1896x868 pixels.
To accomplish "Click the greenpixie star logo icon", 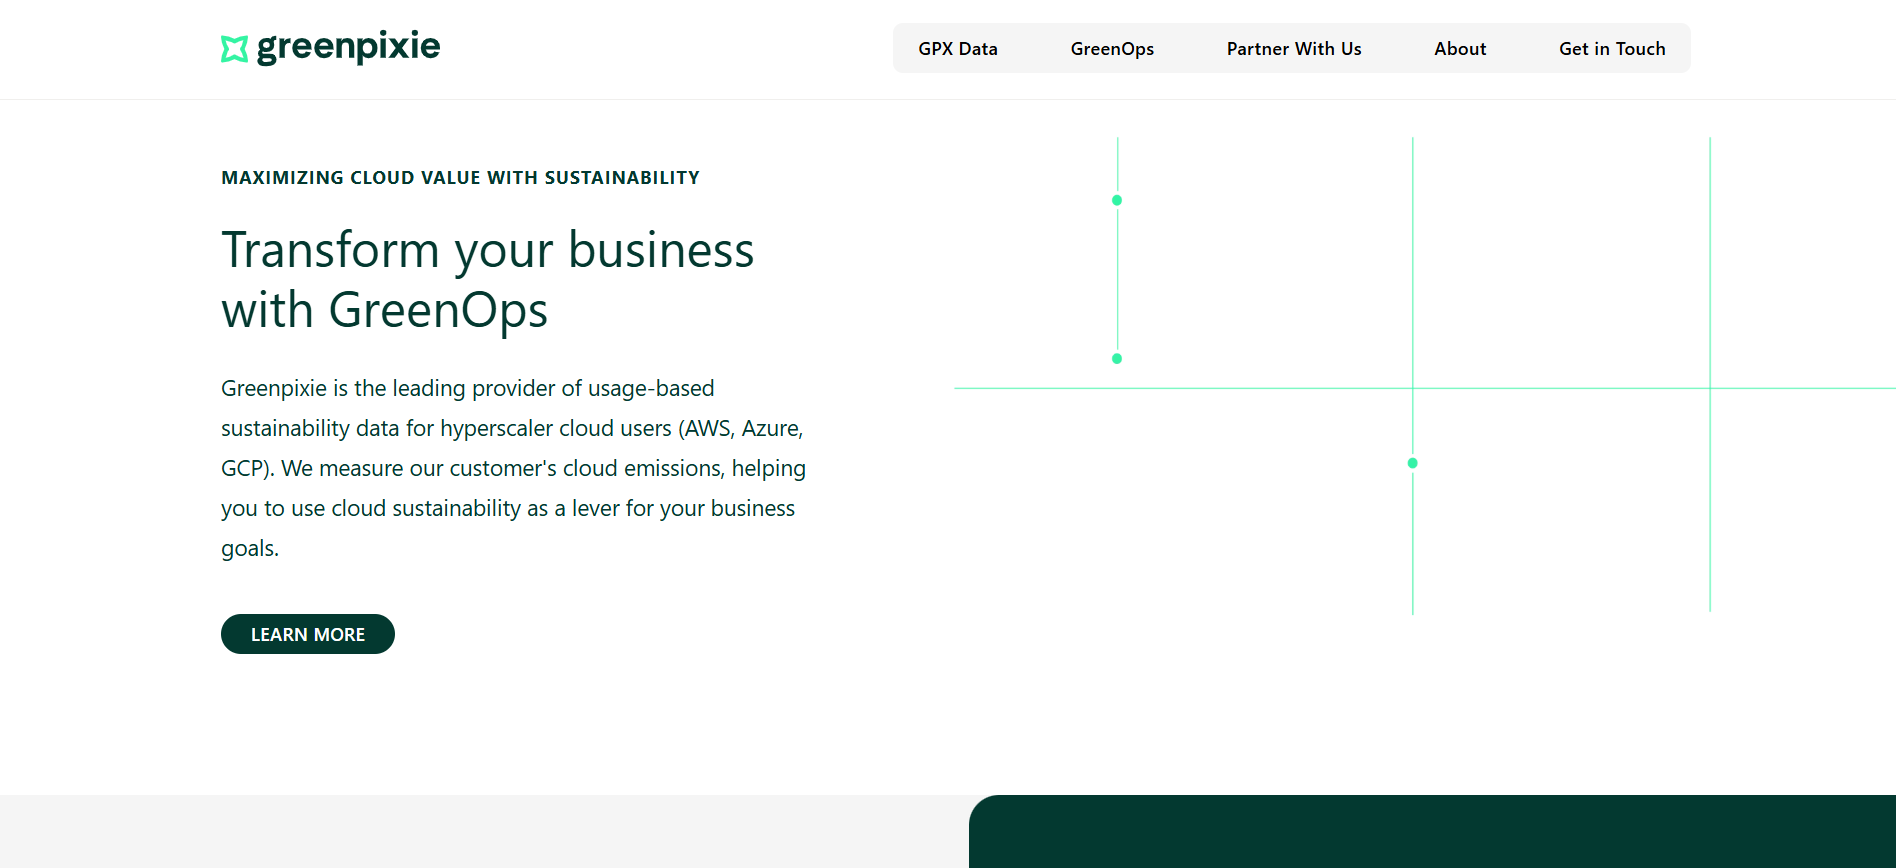I will pos(234,49).
